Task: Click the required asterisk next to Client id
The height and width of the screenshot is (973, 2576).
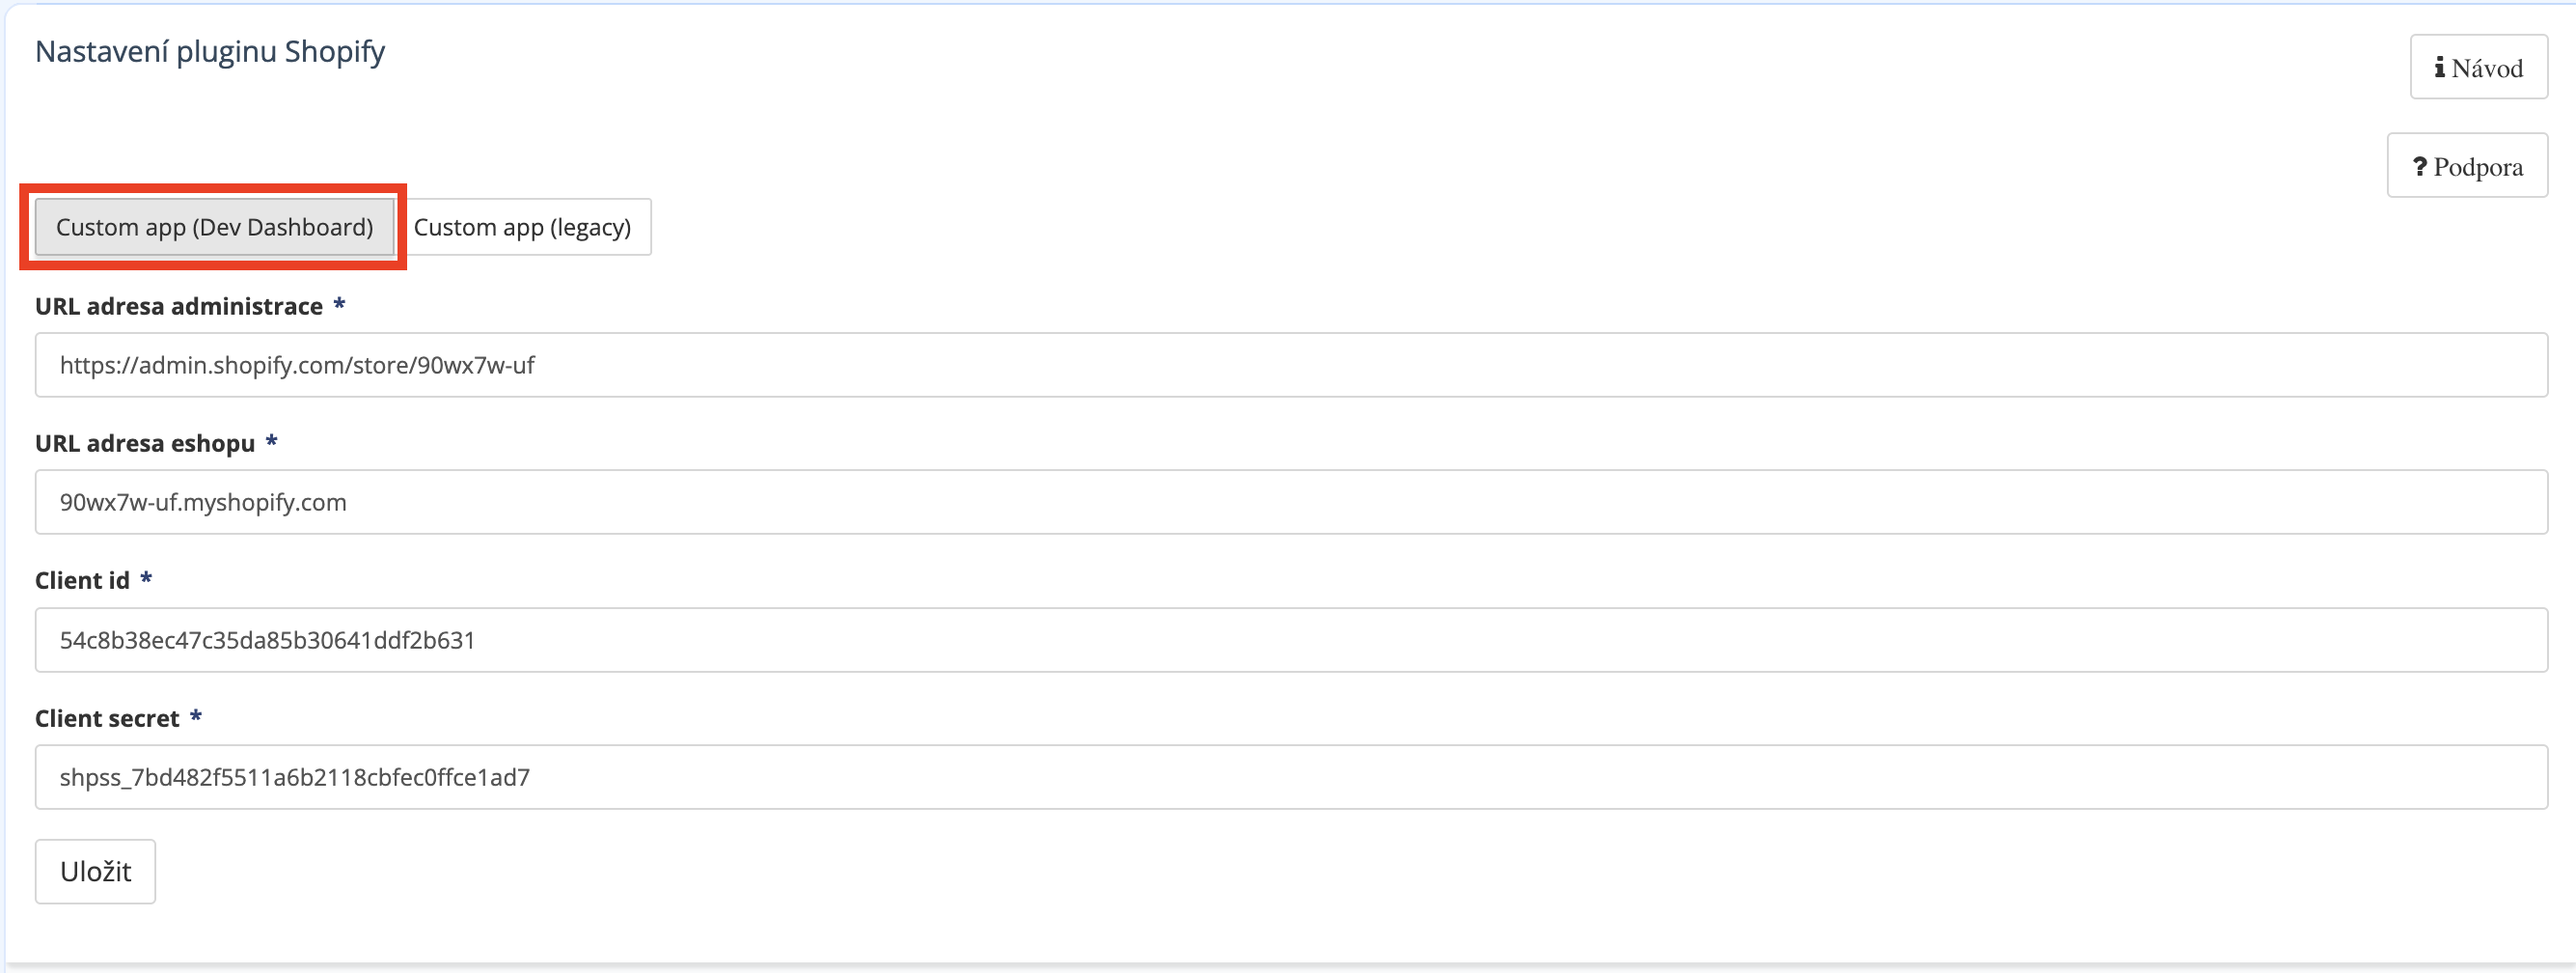Action: [x=146, y=578]
